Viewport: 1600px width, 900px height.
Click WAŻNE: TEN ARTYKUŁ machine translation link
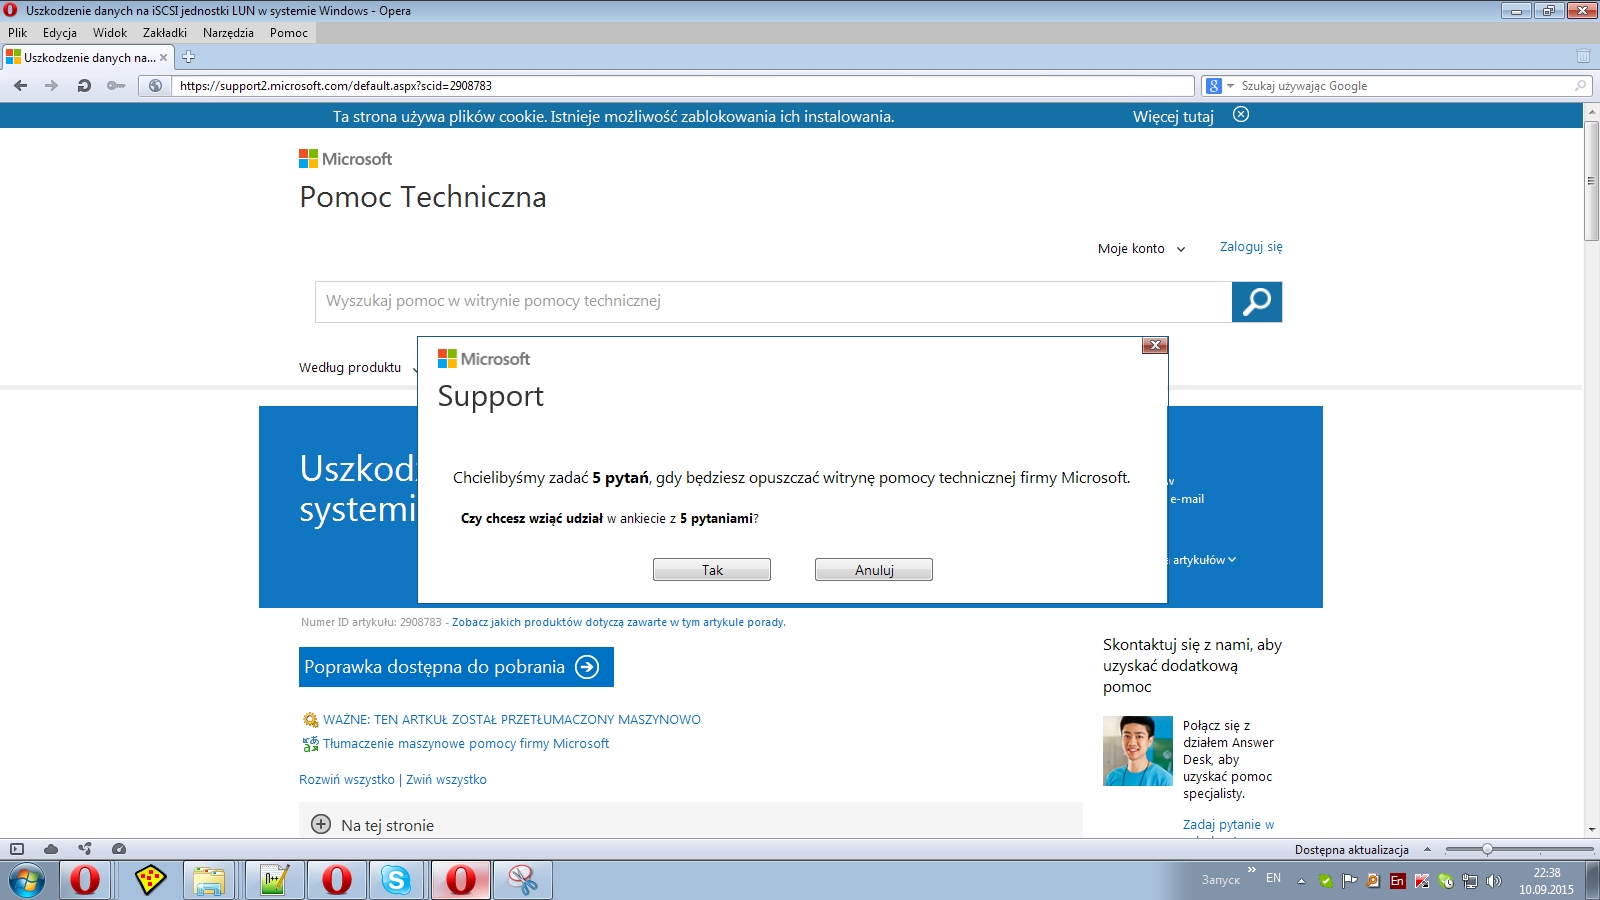pyautogui.click(x=512, y=720)
